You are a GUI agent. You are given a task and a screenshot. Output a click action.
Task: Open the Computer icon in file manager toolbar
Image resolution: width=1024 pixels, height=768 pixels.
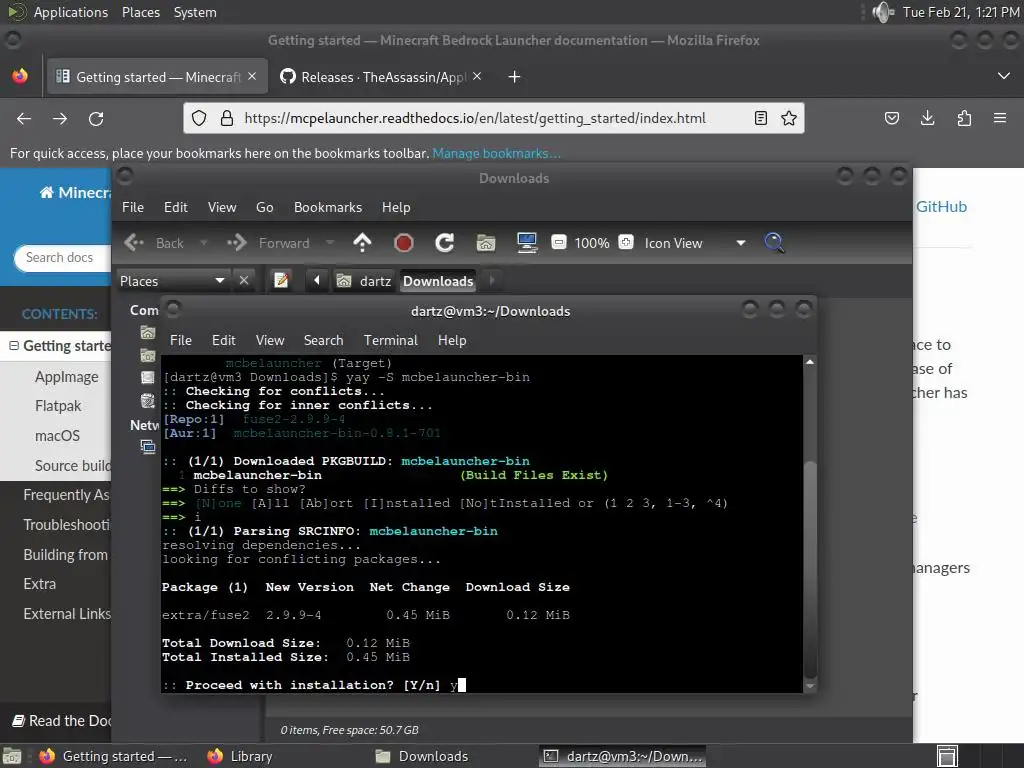pyautogui.click(x=526, y=243)
